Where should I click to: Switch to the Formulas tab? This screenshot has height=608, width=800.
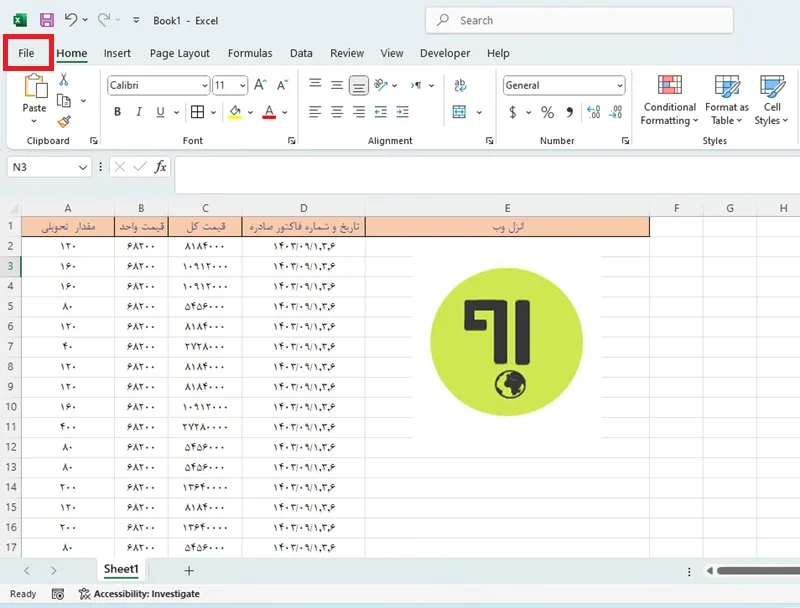click(250, 53)
